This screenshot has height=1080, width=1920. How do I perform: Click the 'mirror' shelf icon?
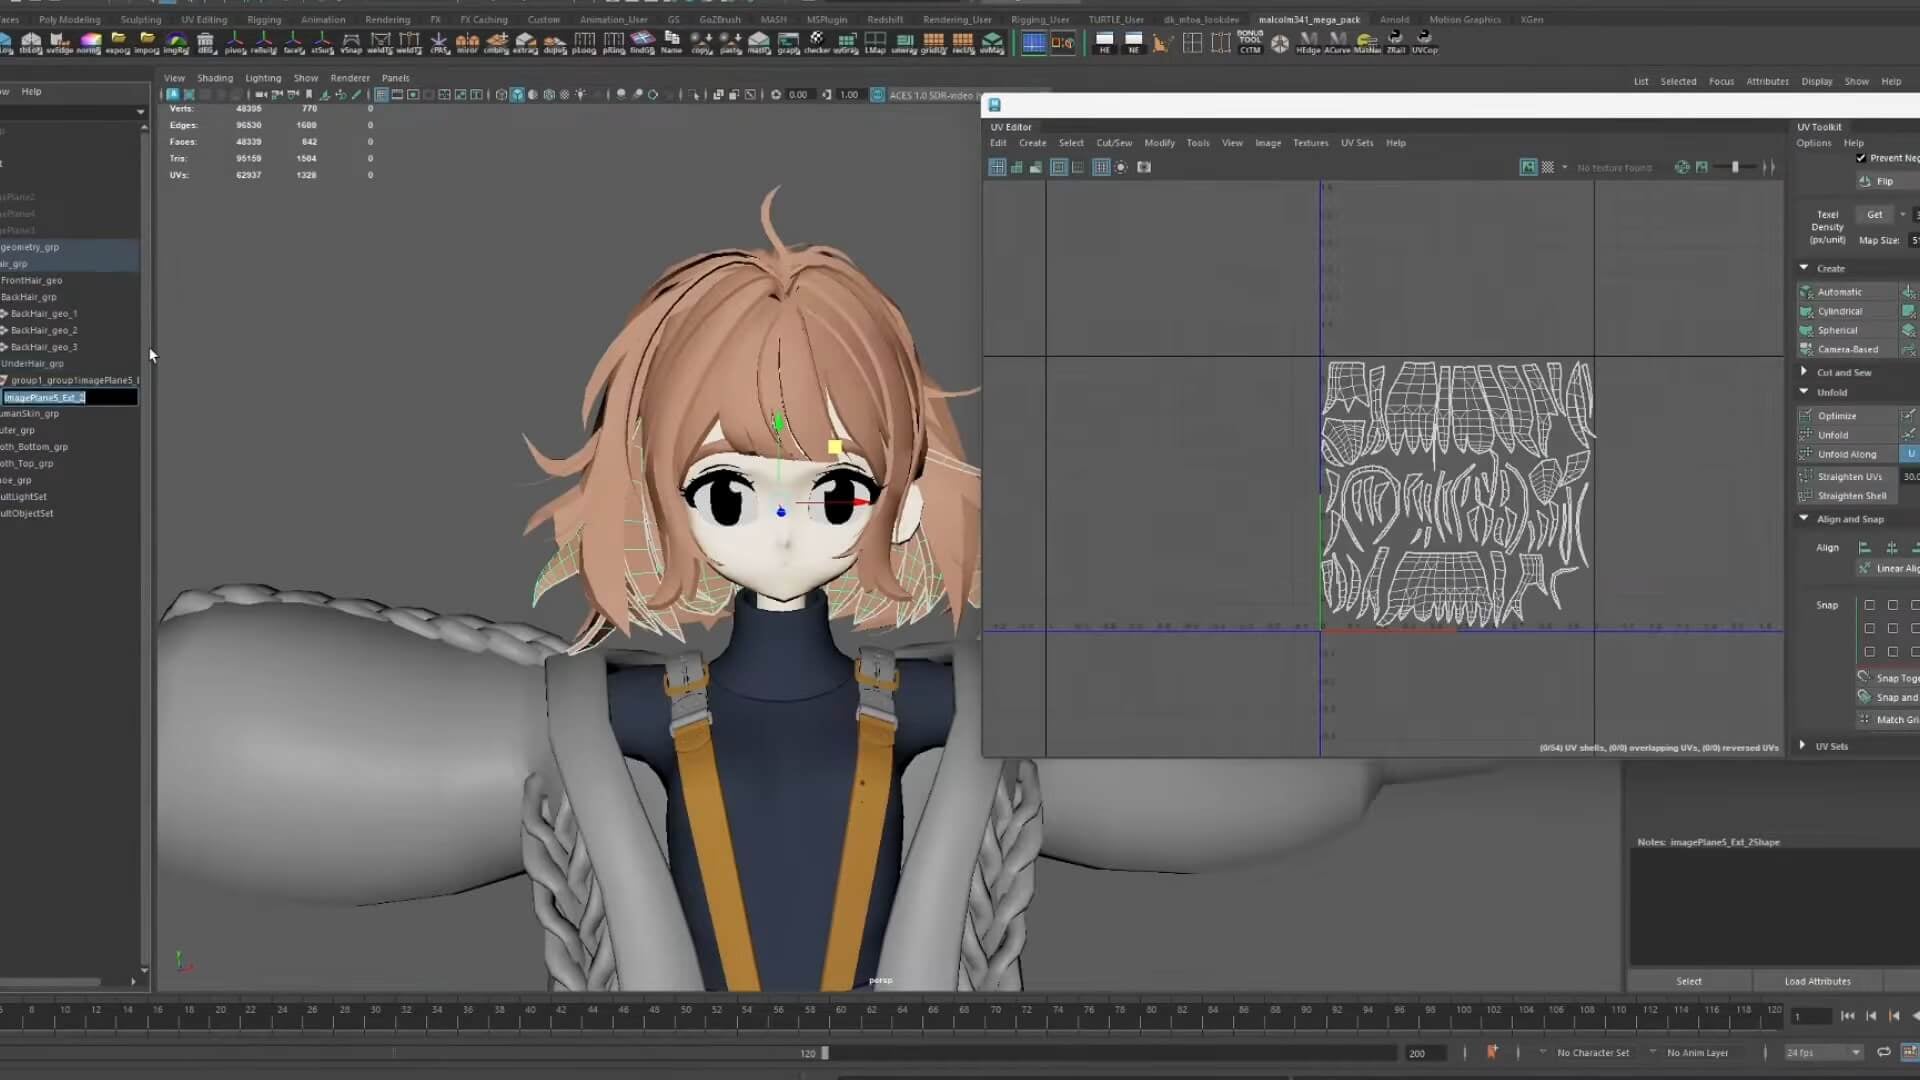click(x=467, y=42)
